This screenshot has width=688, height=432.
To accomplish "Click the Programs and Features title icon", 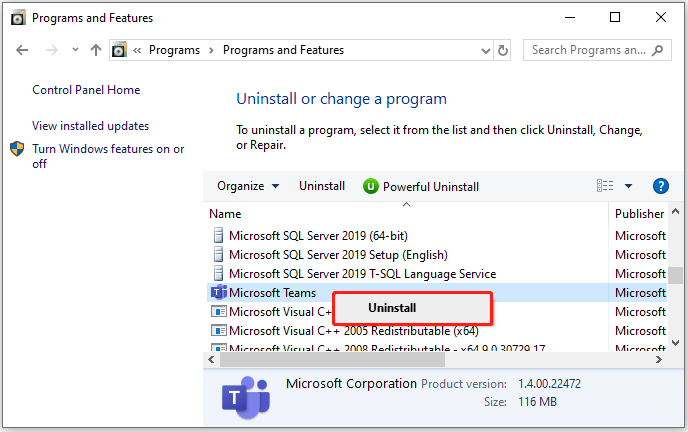I will pos(18,18).
